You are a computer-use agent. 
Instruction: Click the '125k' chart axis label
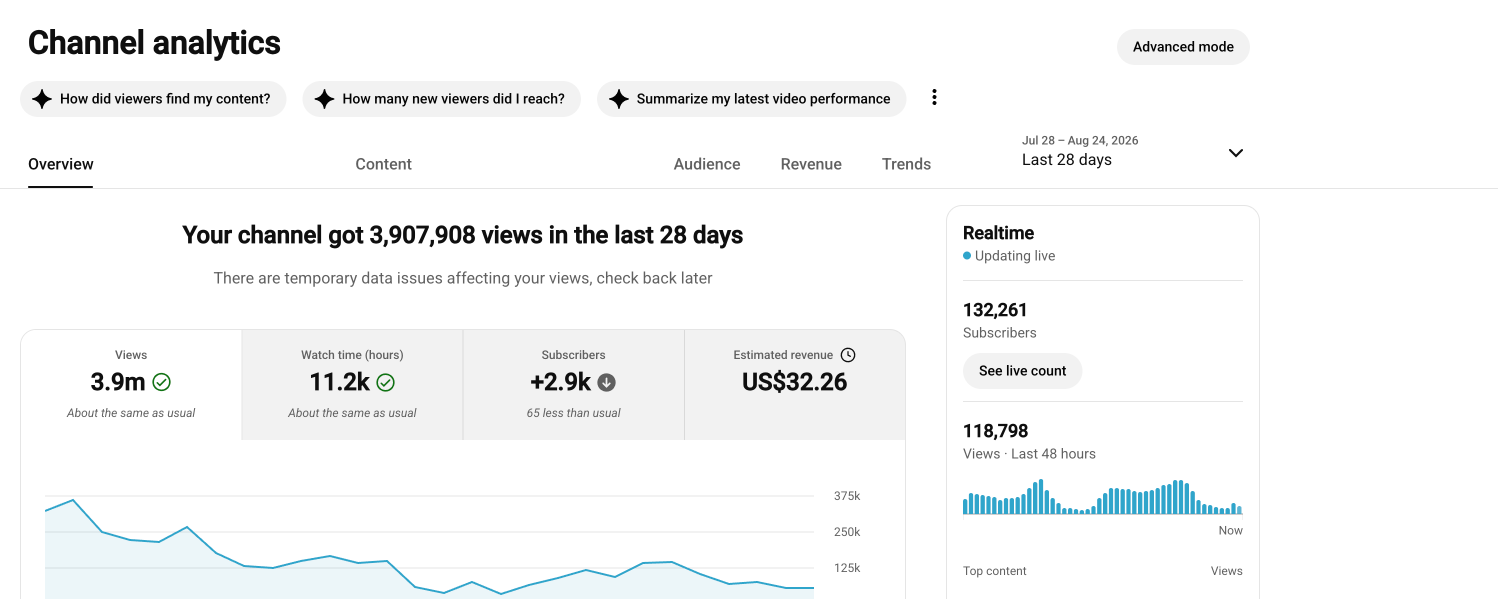(x=847, y=568)
